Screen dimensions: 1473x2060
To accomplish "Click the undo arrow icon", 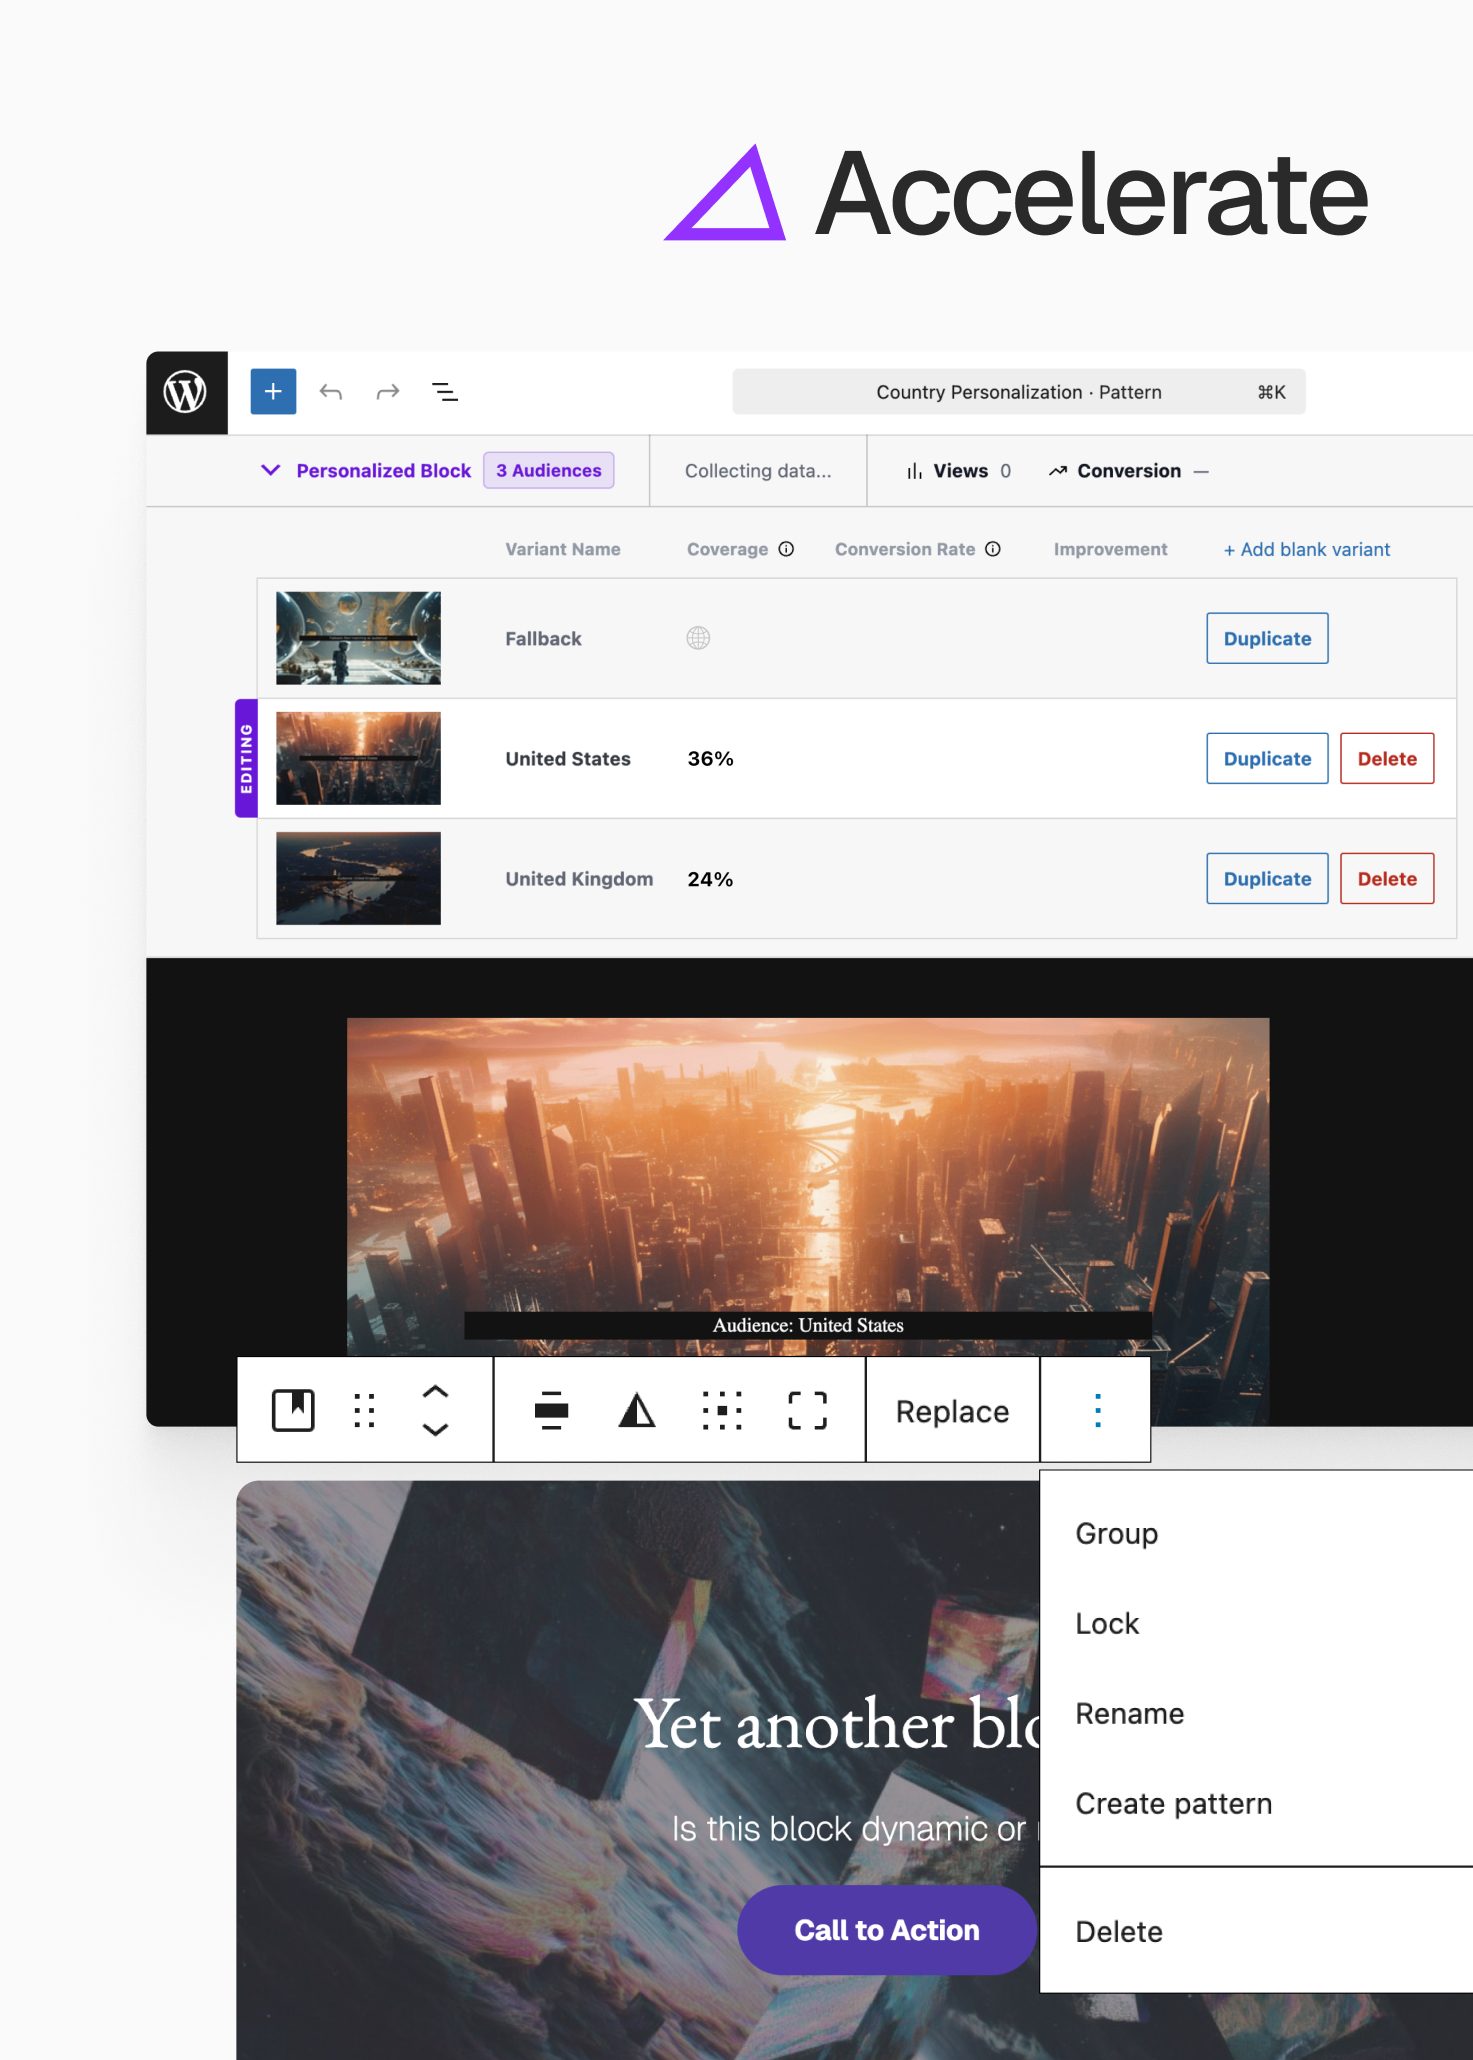I will (331, 392).
